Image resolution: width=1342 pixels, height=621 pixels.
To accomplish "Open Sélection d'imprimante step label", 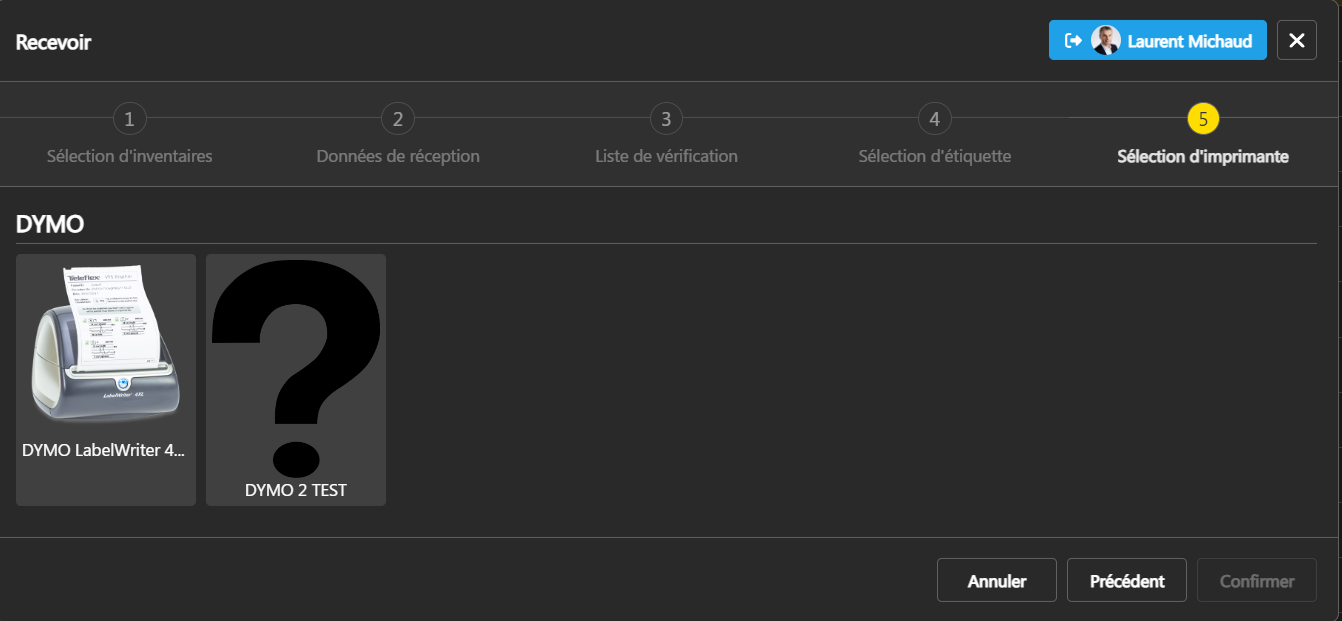I will pos(1203,156).
